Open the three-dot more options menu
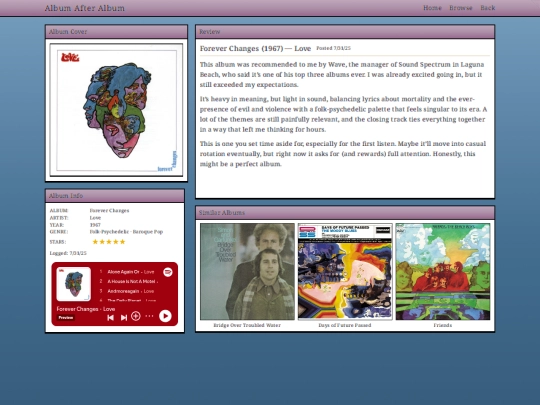 click(x=149, y=316)
